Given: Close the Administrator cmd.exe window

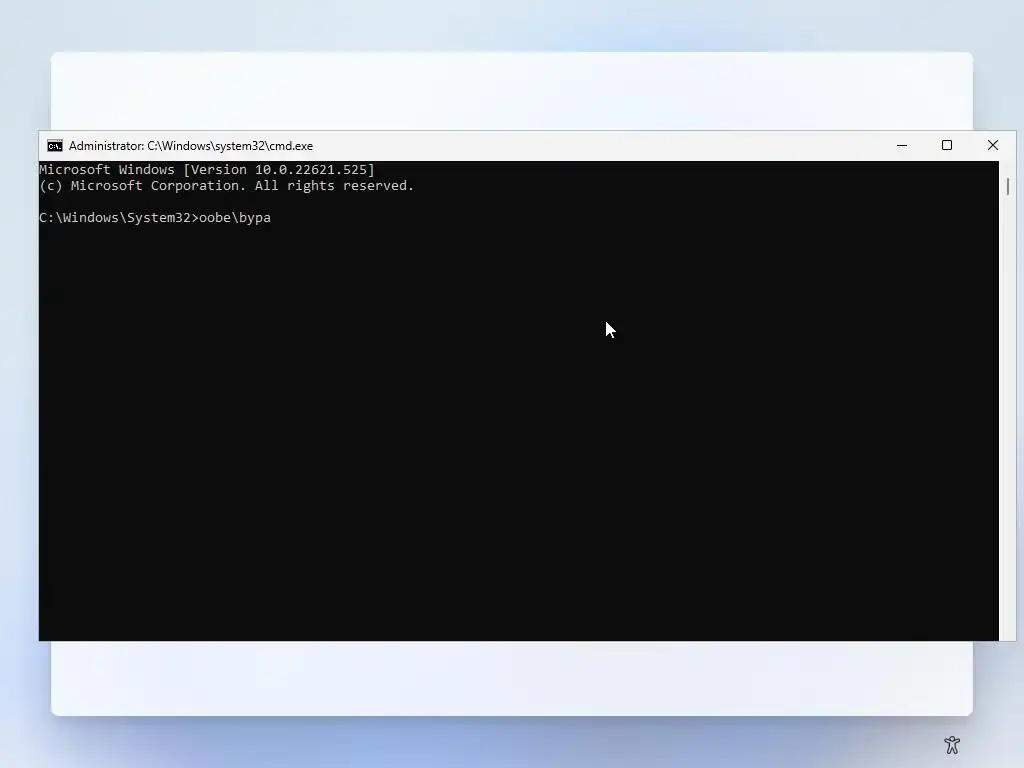Looking at the screenshot, I should point(993,146).
